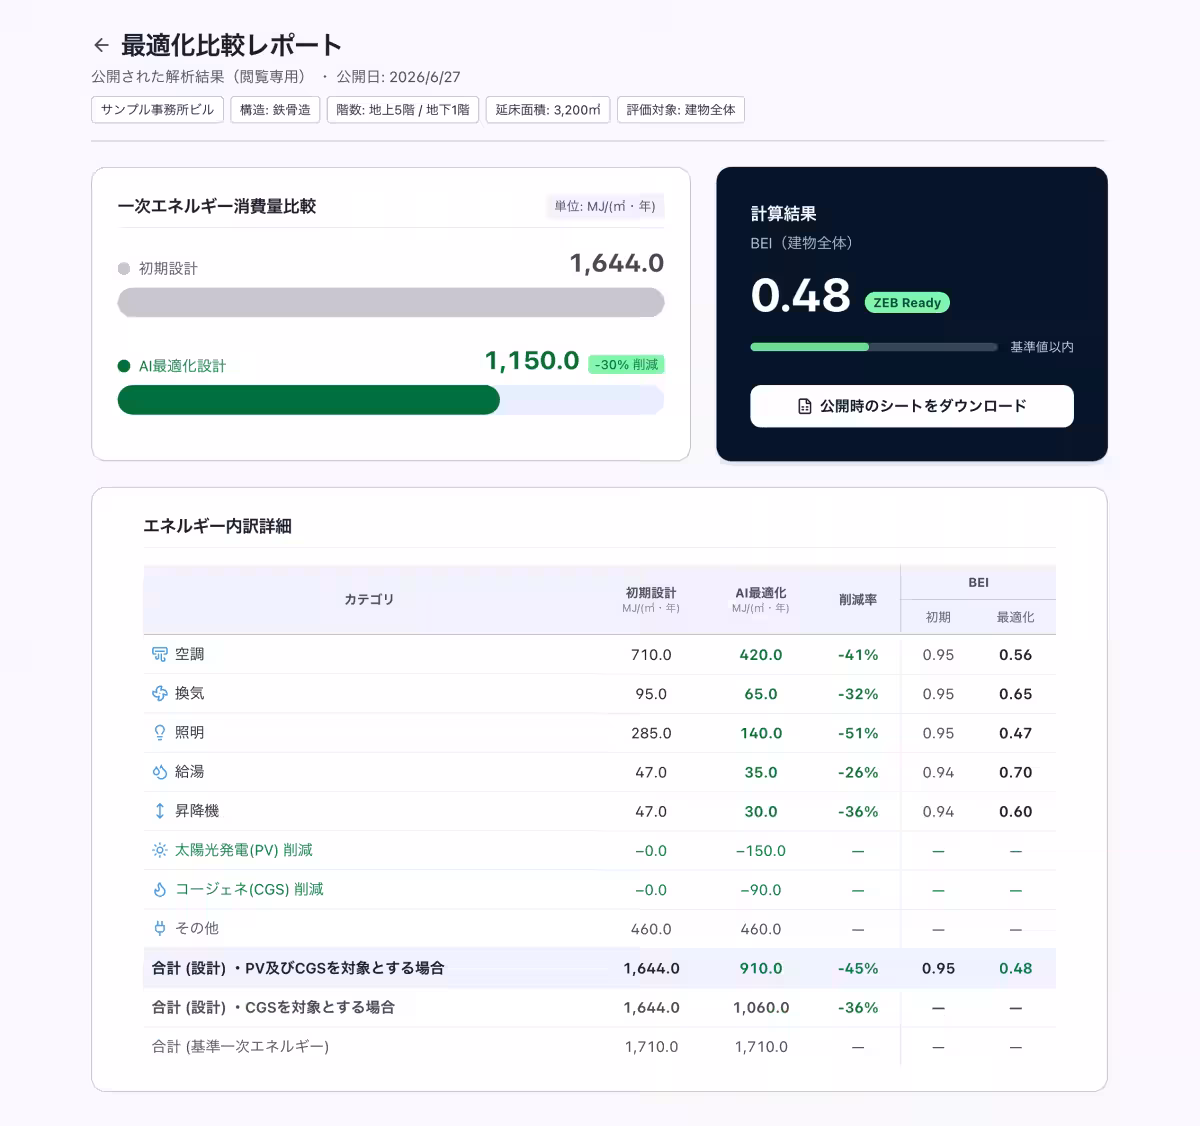
Task: Click the 延床面積: 3,200㎡ tag
Action: click(x=548, y=110)
